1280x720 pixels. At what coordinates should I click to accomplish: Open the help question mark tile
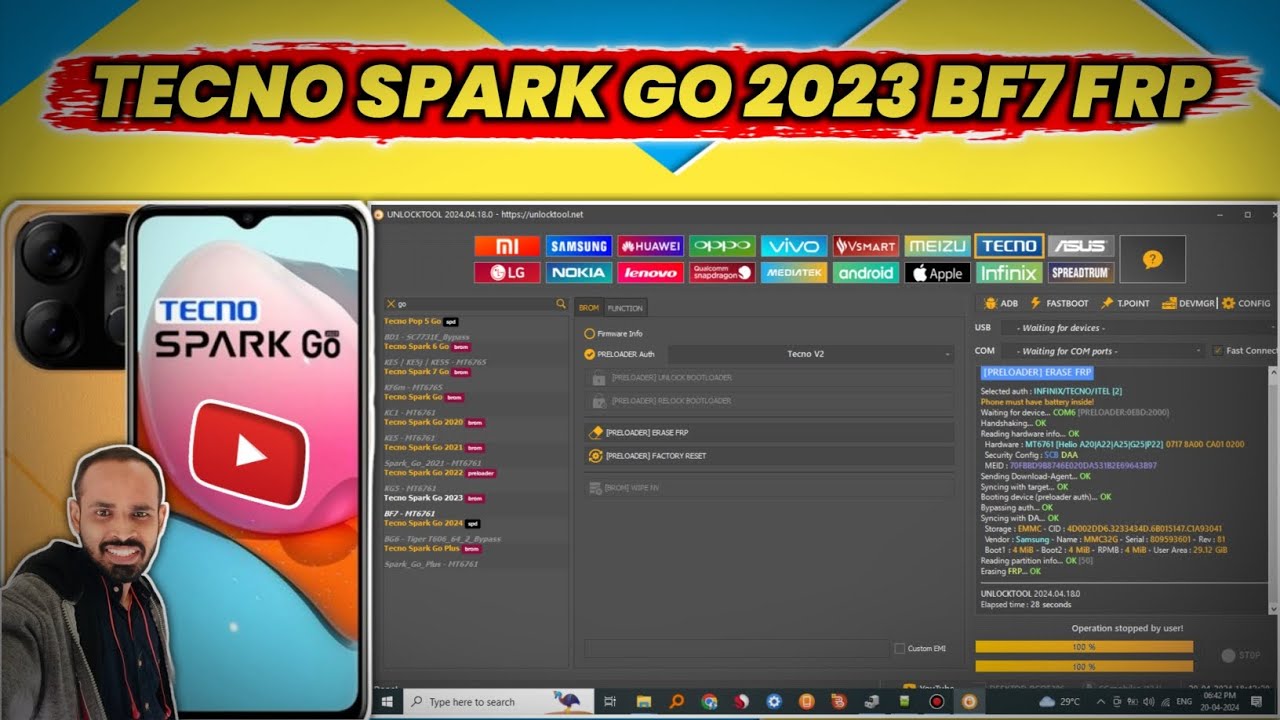pos(1152,259)
